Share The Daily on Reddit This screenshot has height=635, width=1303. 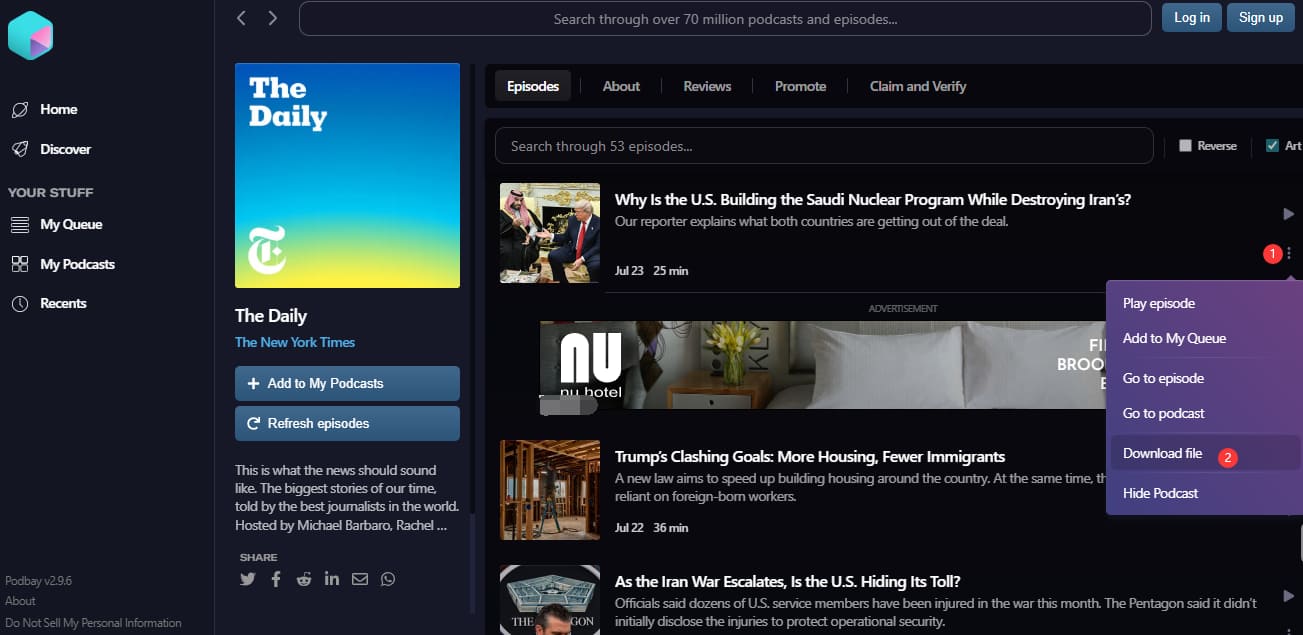tap(304, 579)
